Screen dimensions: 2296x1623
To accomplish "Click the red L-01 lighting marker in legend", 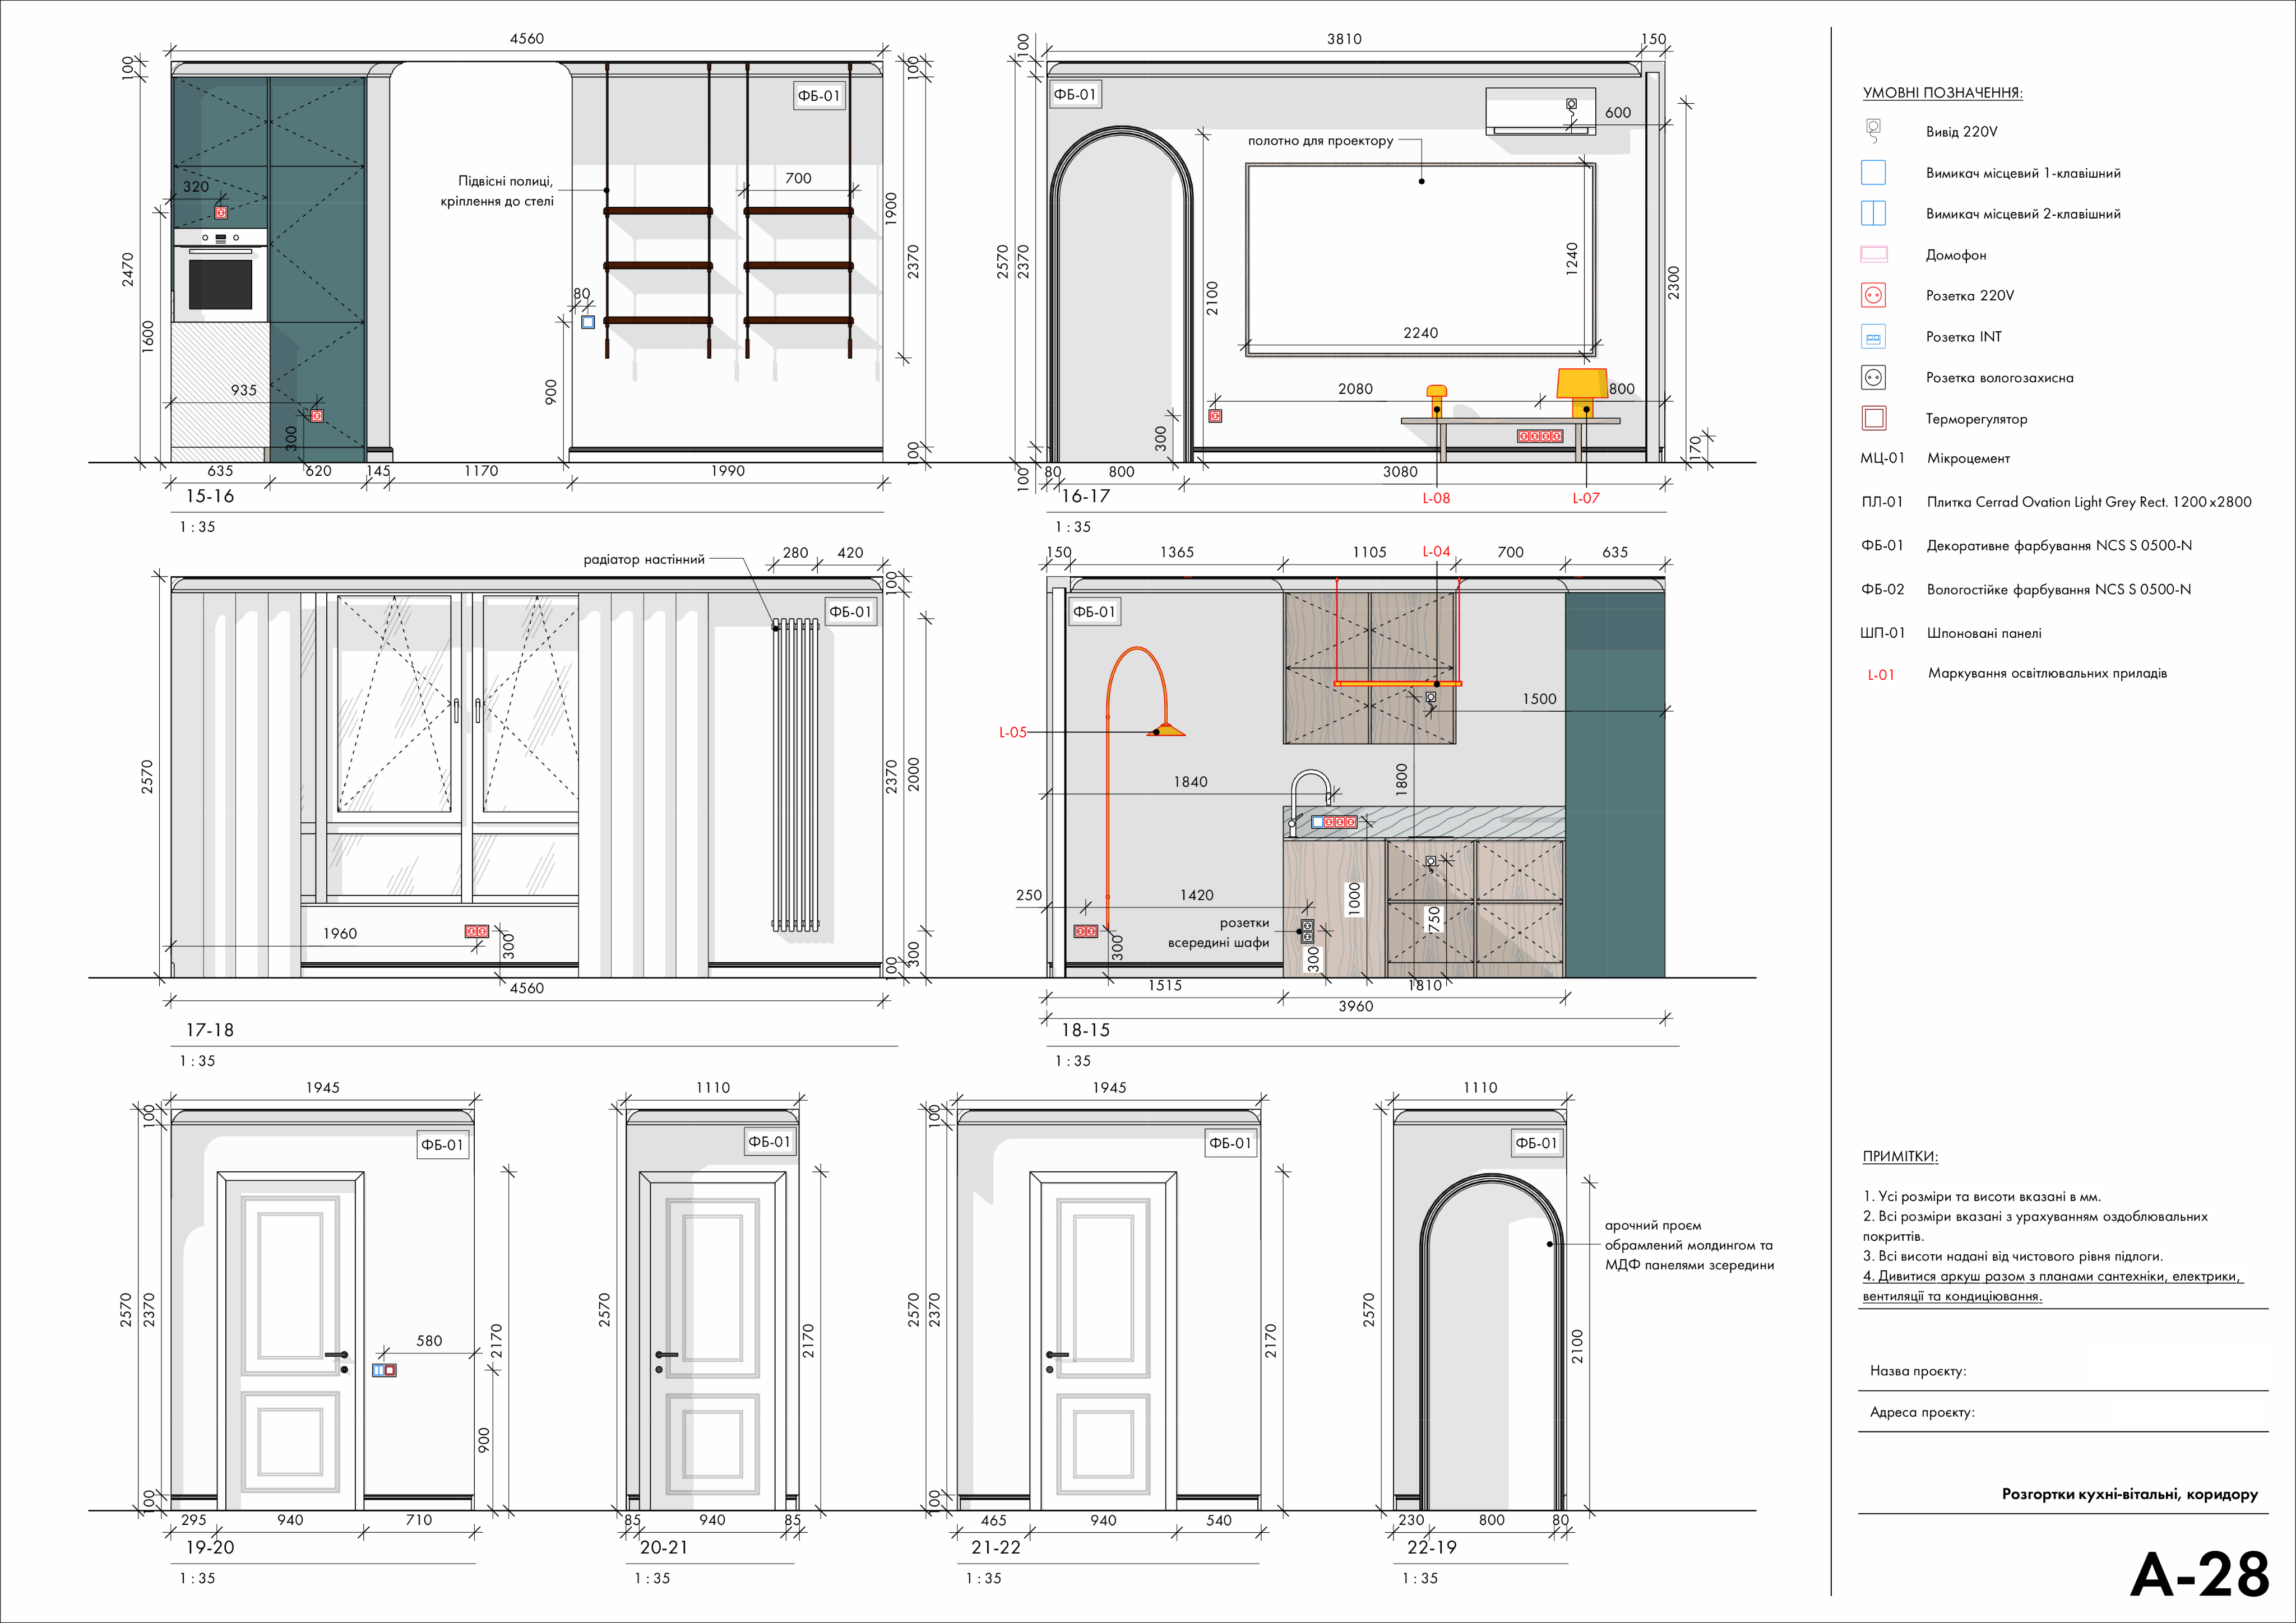I will tap(1880, 675).
